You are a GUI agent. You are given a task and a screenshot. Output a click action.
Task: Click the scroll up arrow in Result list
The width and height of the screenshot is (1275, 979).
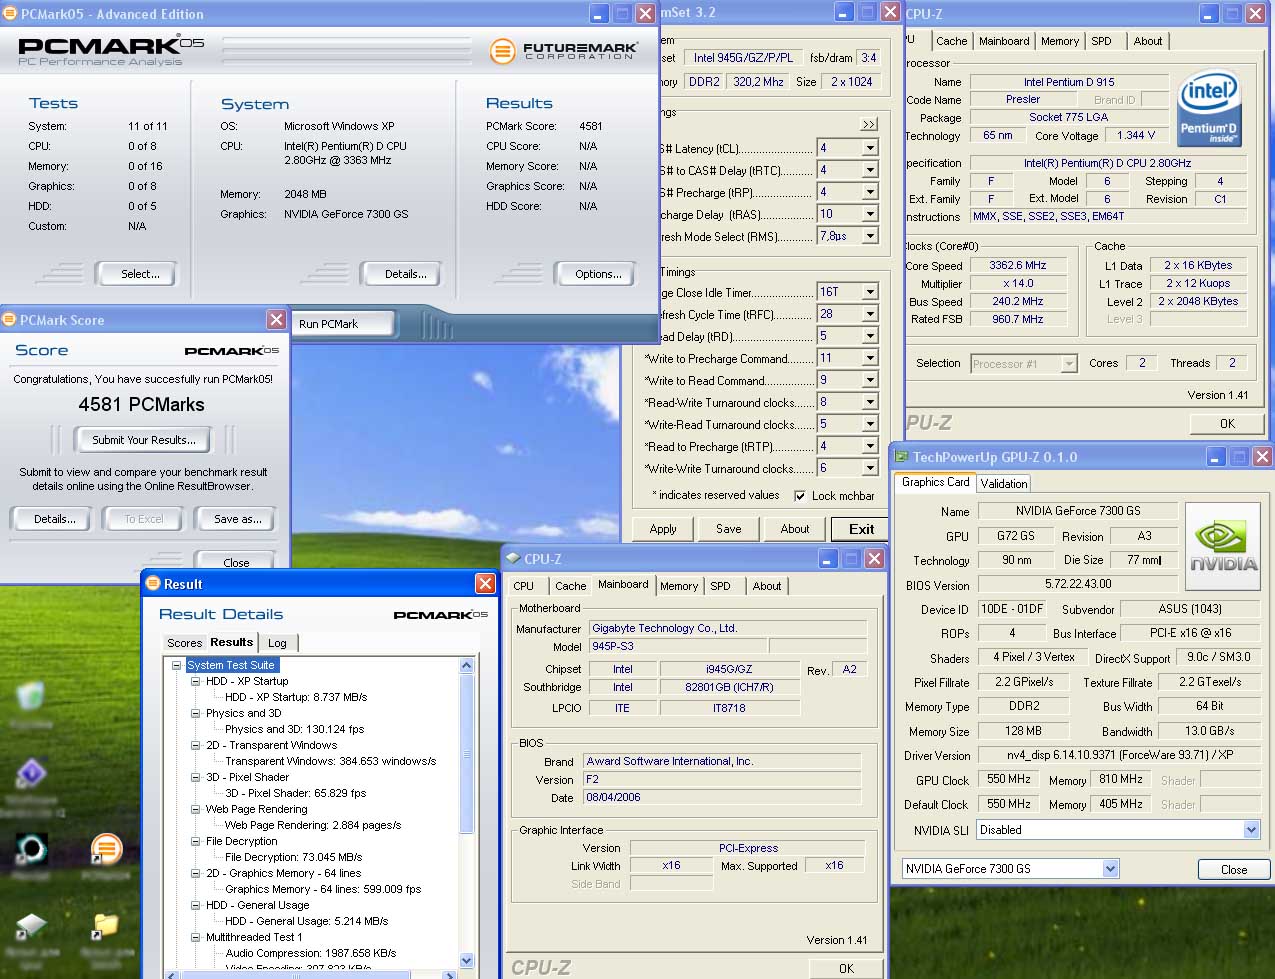467,665
